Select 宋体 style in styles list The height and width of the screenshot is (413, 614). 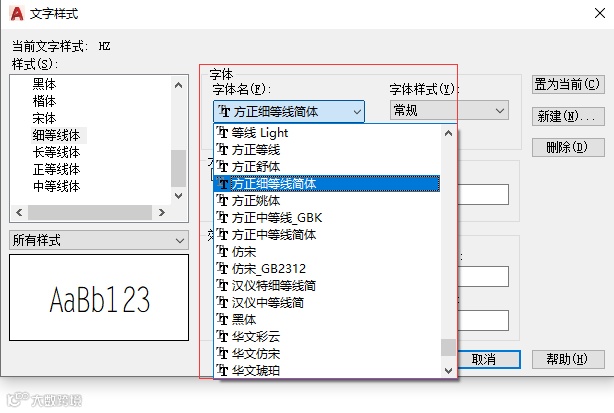coord(44,118)
